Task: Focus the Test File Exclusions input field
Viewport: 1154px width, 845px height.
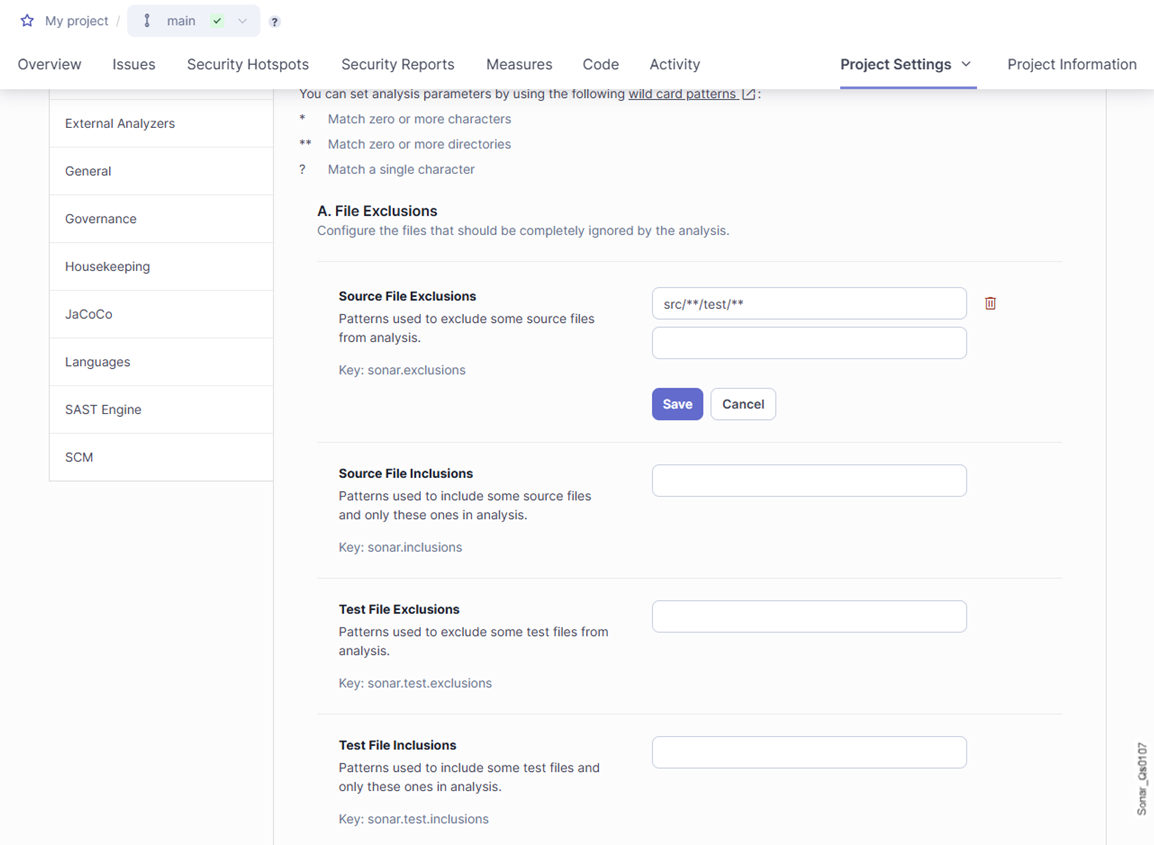Action: click(x=808, y=617)
